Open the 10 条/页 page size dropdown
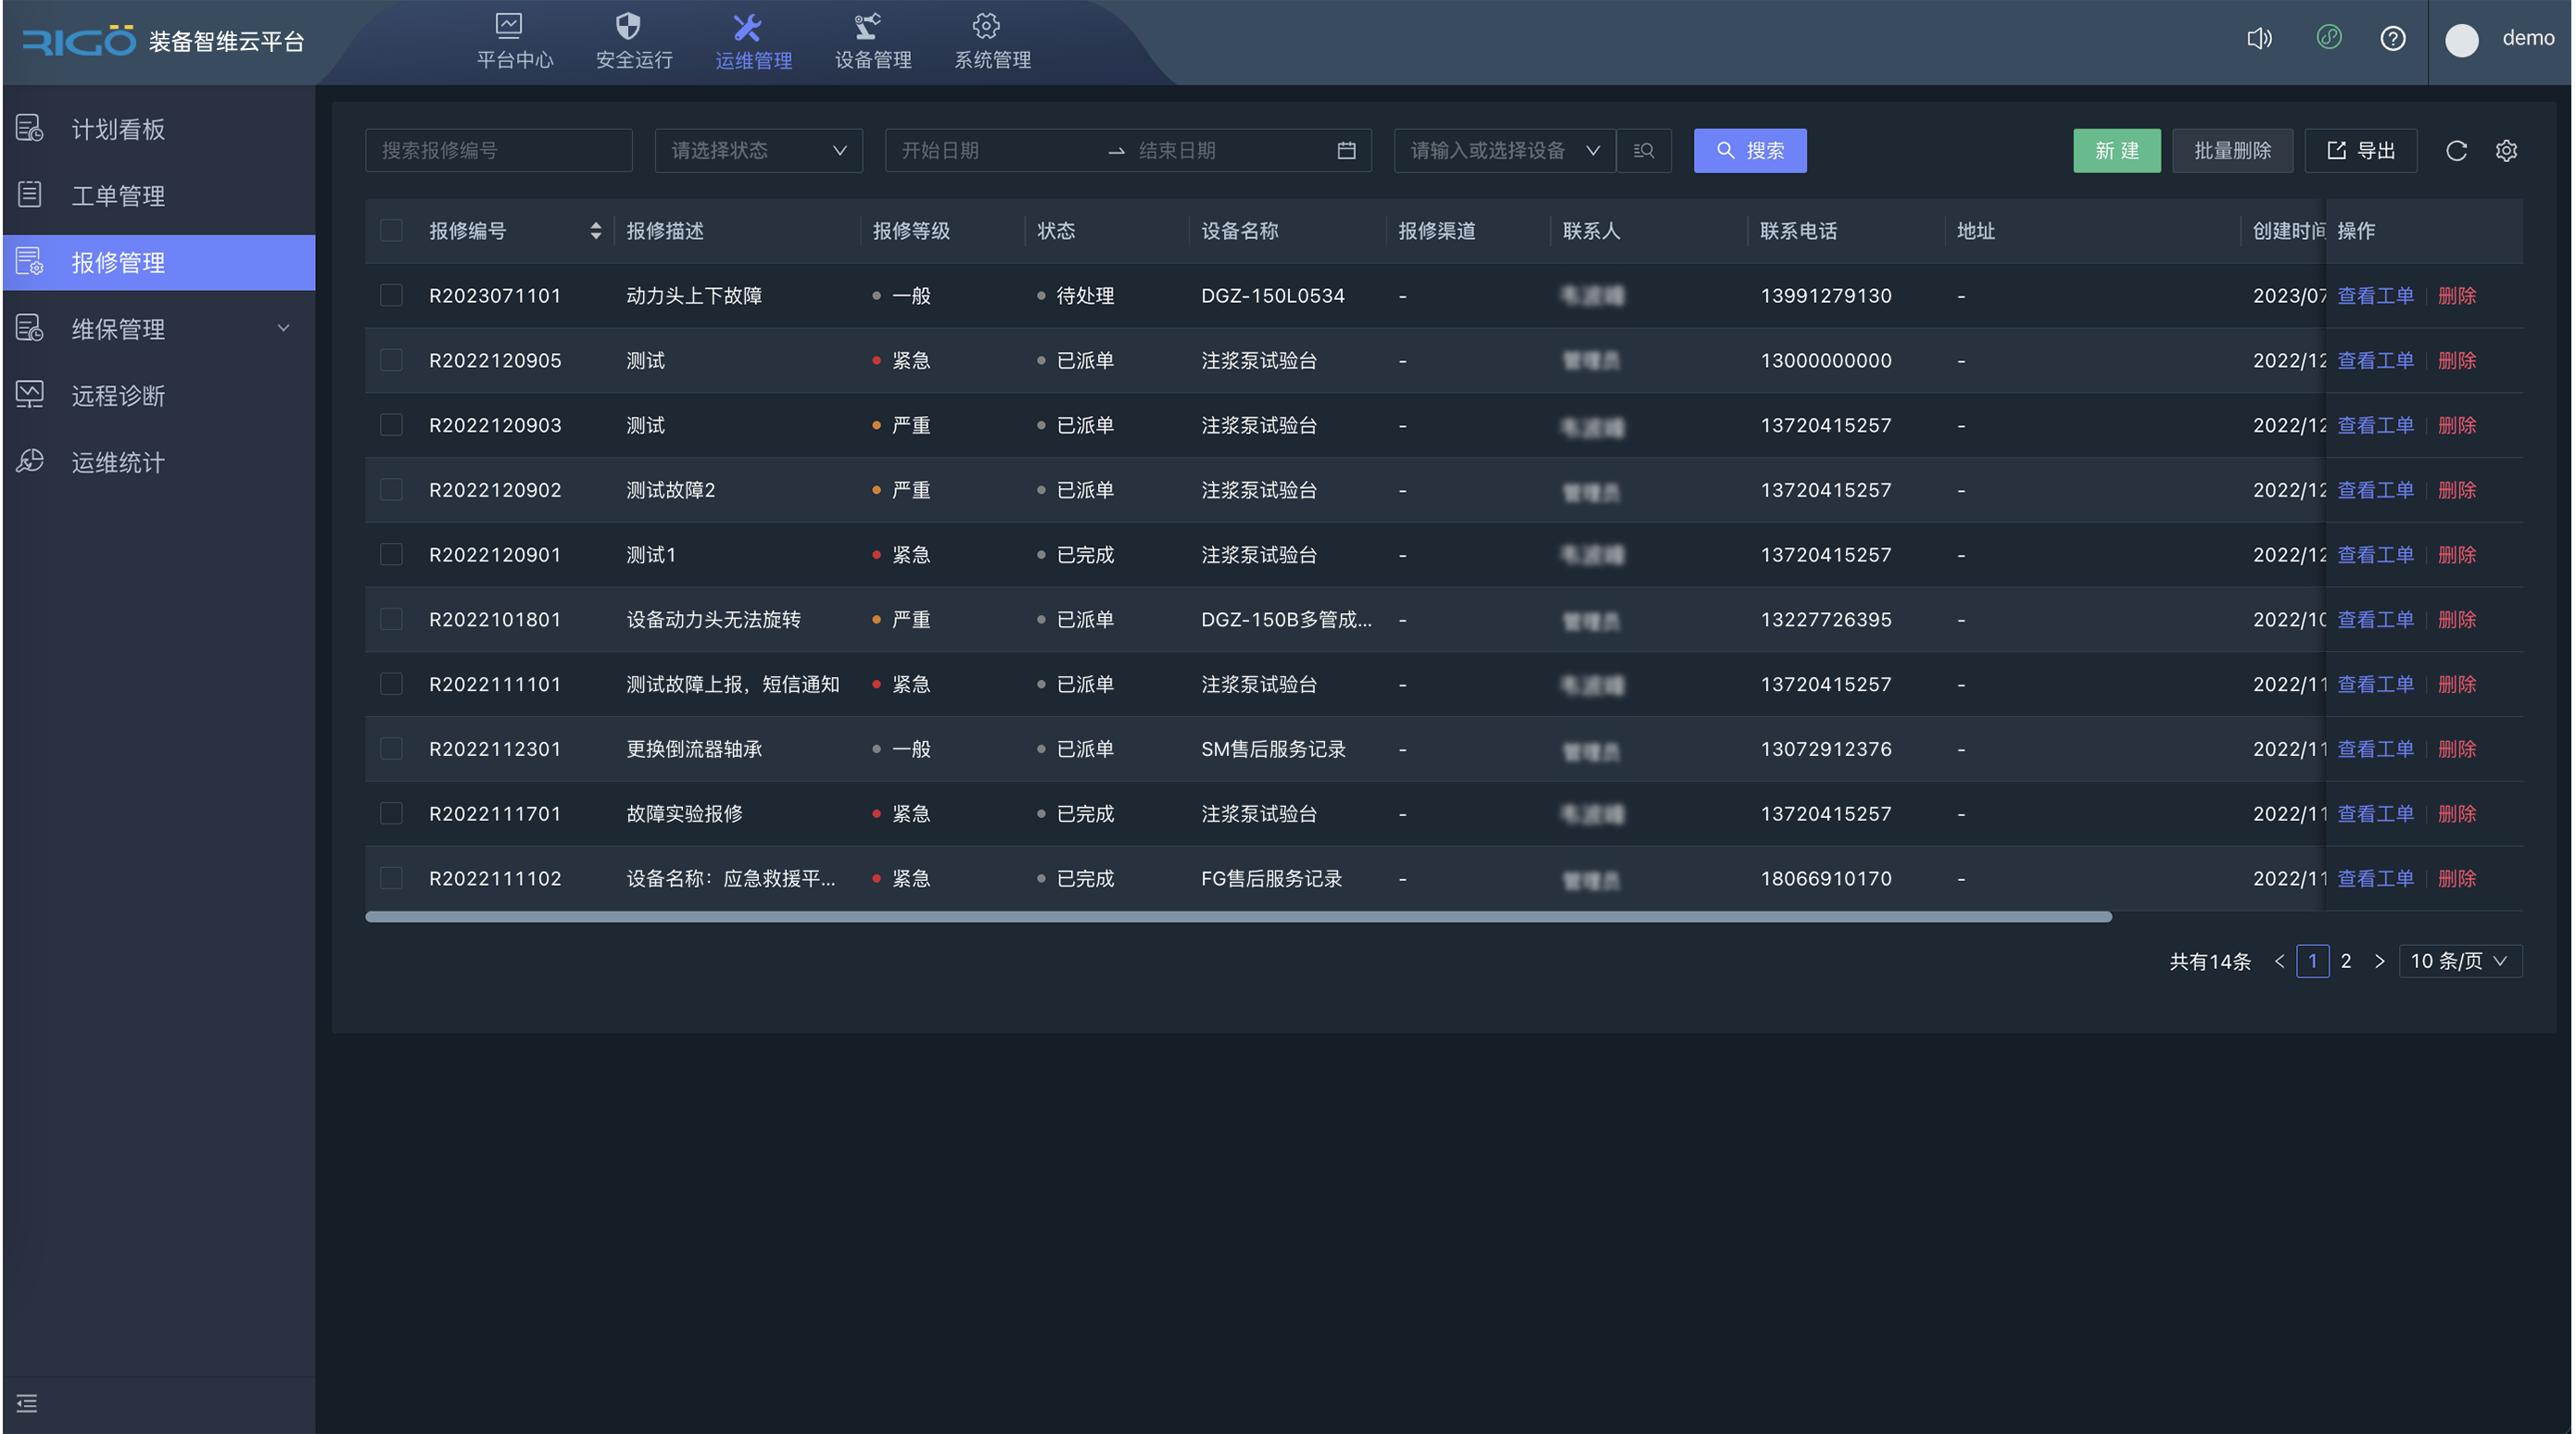Image resolution: width=2576 pixels, height=1434 pixels. pyautogui.click(x=2459, y=961)
